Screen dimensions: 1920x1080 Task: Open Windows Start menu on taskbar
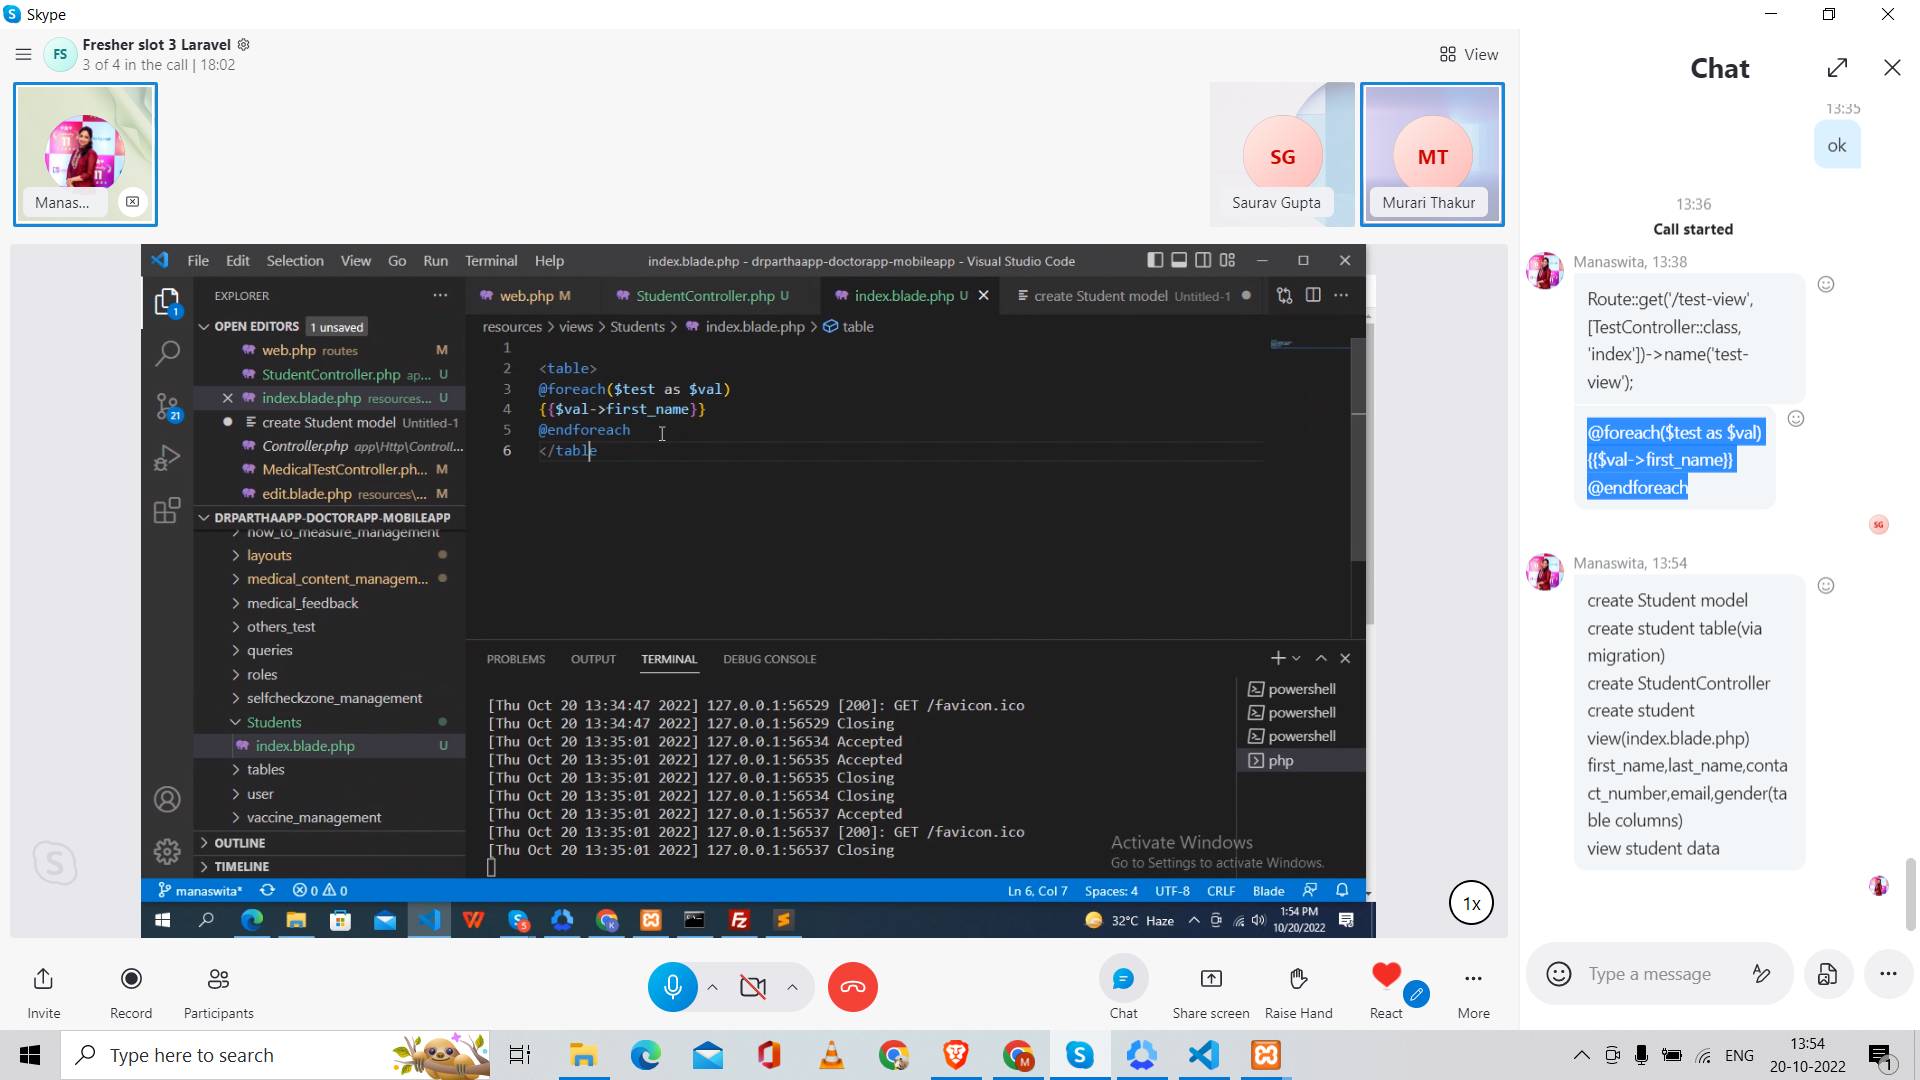[30, 1055]
